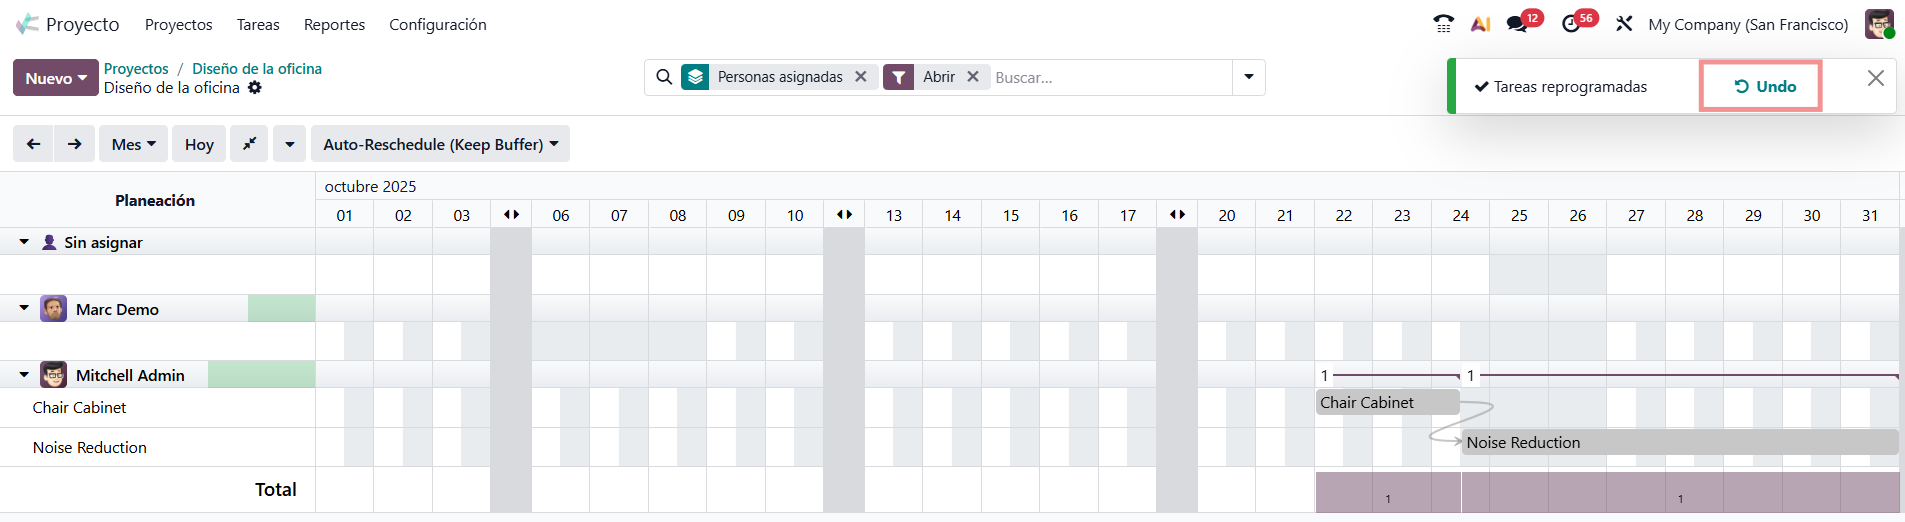This screenshot has height=522, width=1905.
Task: Open the Mes scale dropdown
Action: coord(133,144)
